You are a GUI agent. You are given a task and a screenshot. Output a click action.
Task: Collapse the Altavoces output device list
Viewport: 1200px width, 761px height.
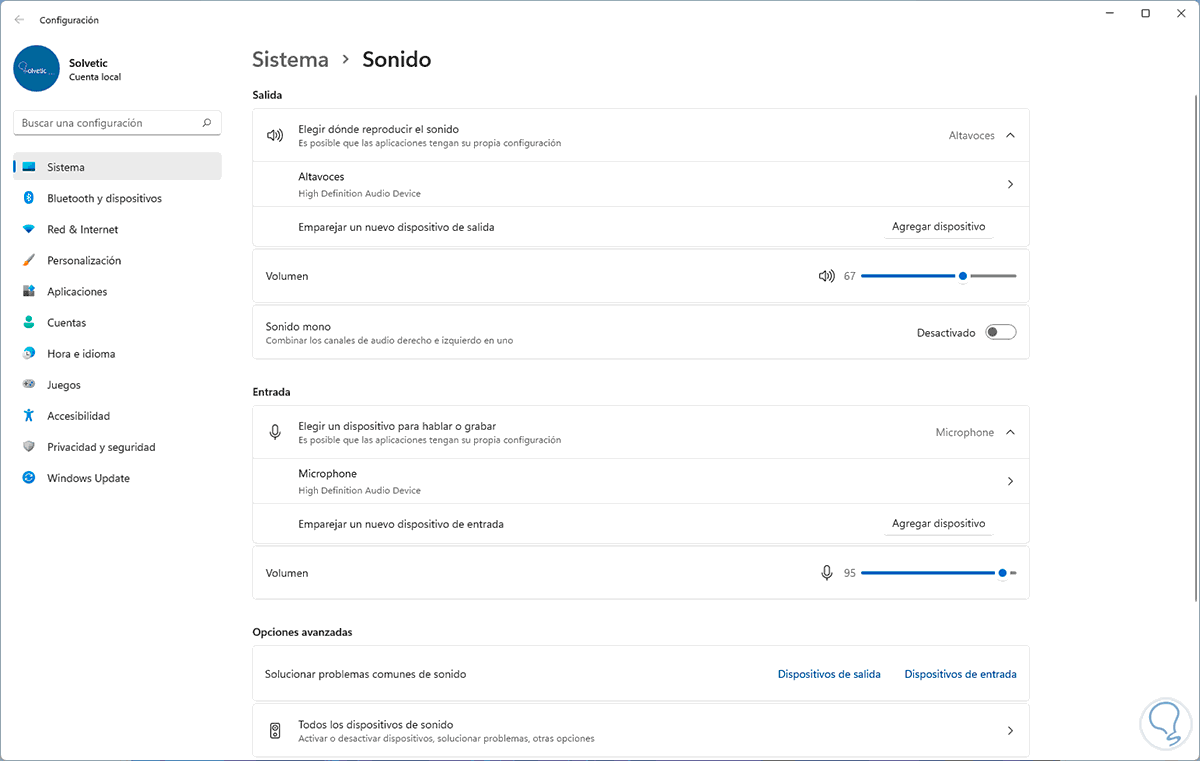pyautogui.click(x=1010, y=135)
